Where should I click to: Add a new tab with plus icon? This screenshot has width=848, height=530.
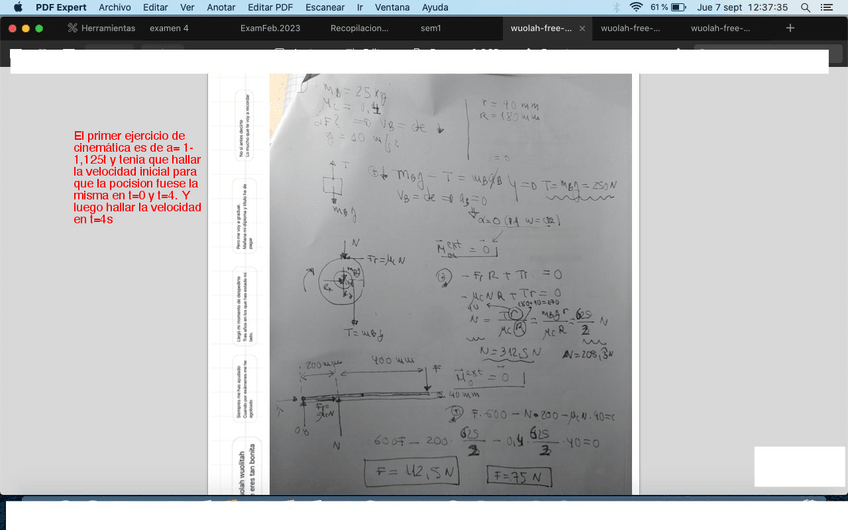pyautogui.click(x=790, y=28)
